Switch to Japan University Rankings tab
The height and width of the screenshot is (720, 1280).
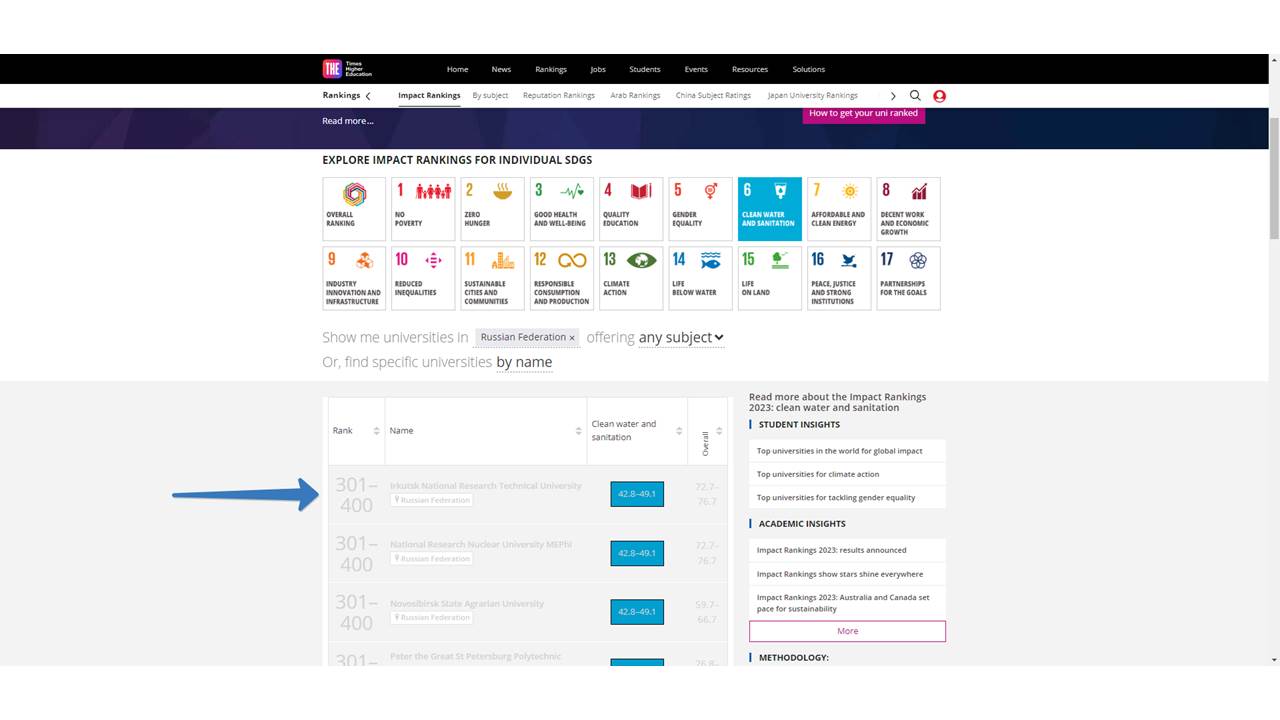[x=813, y=96]
